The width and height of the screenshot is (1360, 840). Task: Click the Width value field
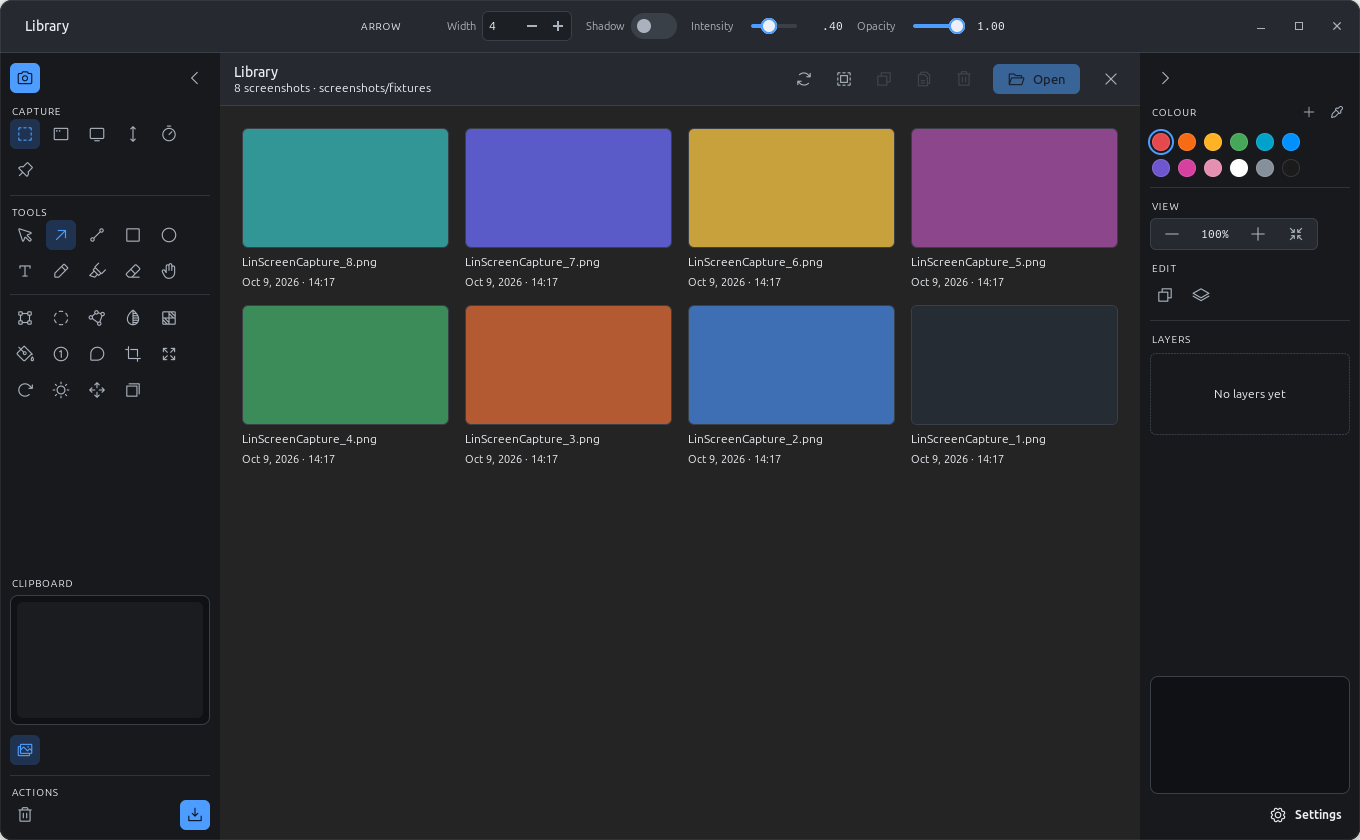point(501,26)
